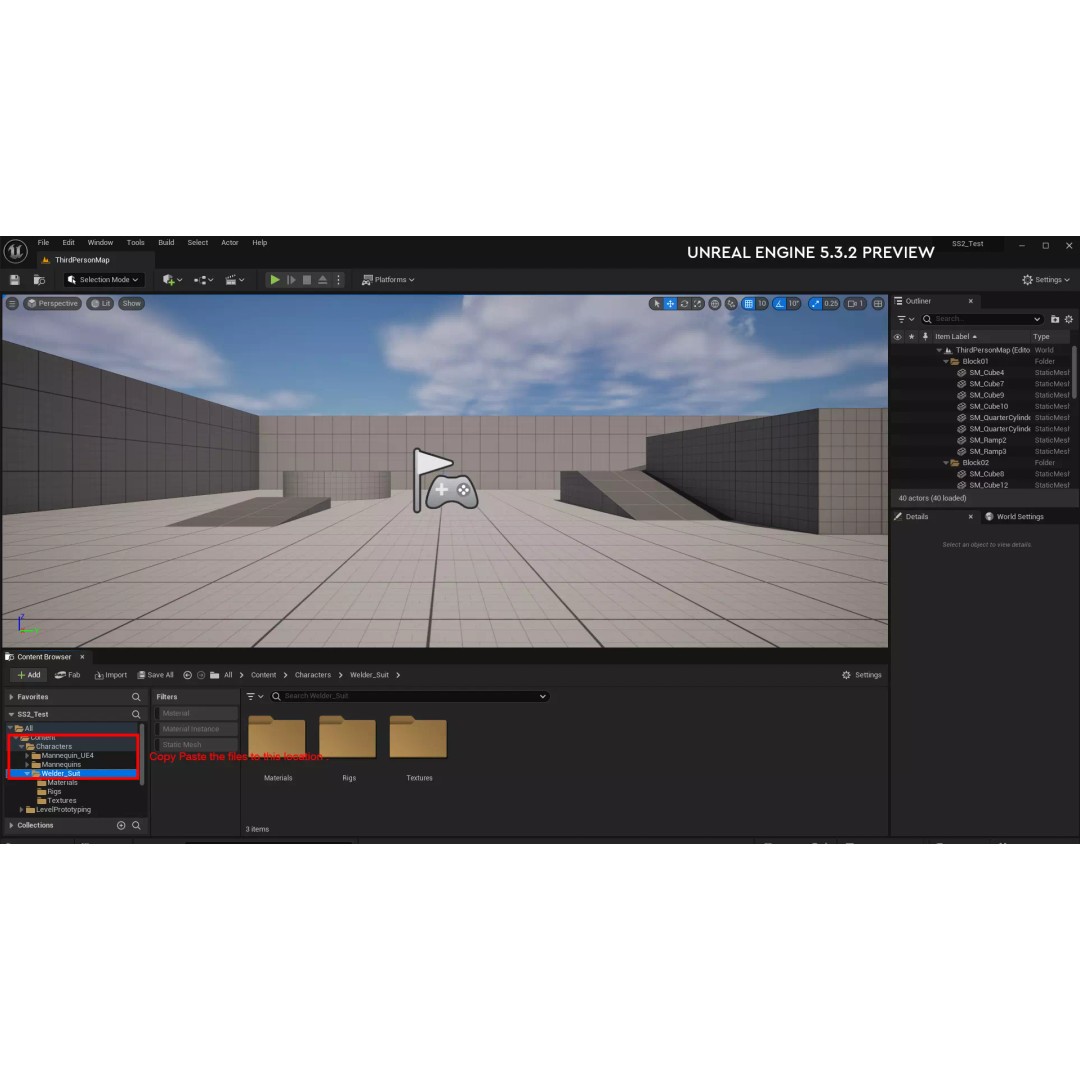Open the Window menu
This screenshot has width=1080, height=1080.
click(101, 242)
